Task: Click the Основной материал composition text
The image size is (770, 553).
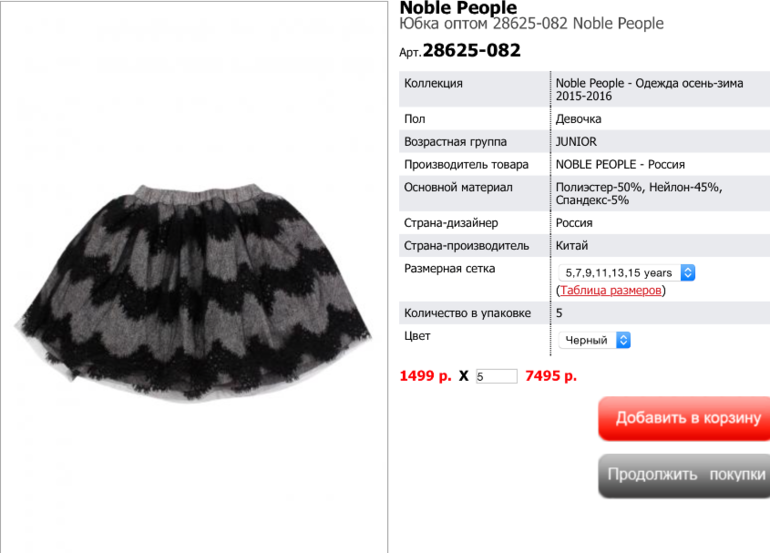Action: point(639,194)
